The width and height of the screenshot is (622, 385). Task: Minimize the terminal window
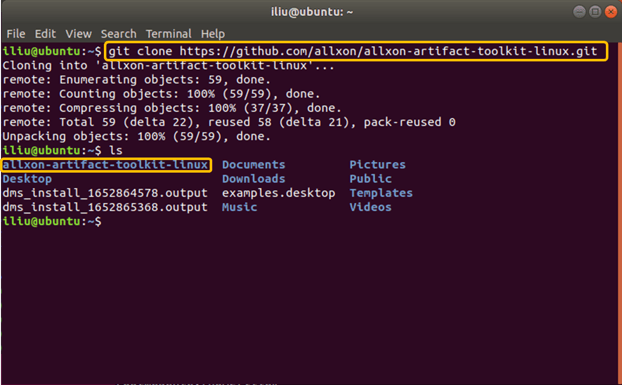(579, 12)
